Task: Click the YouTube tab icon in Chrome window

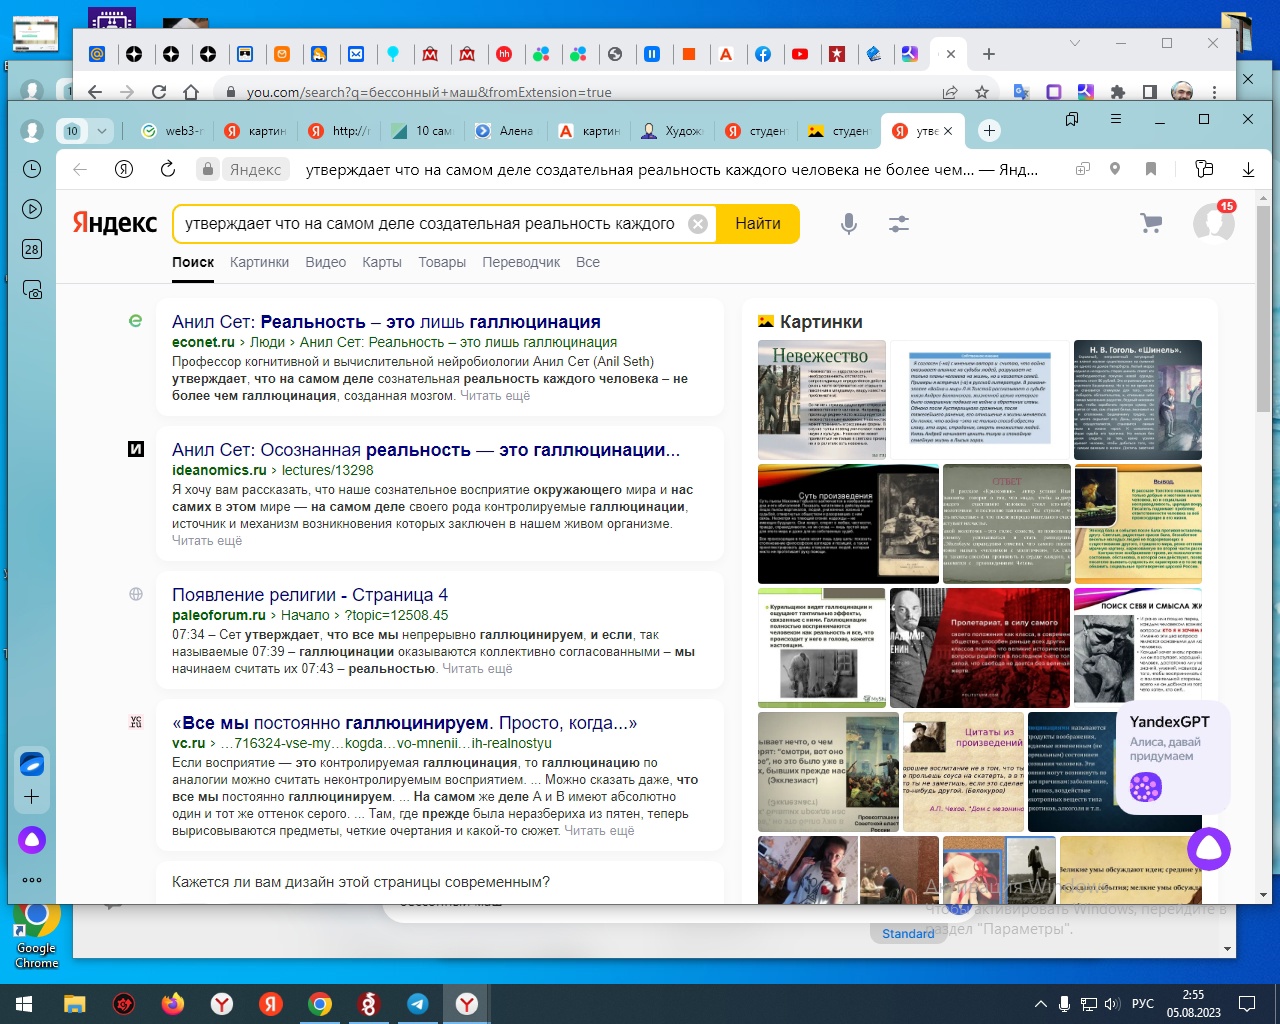Action: point(800,54)
